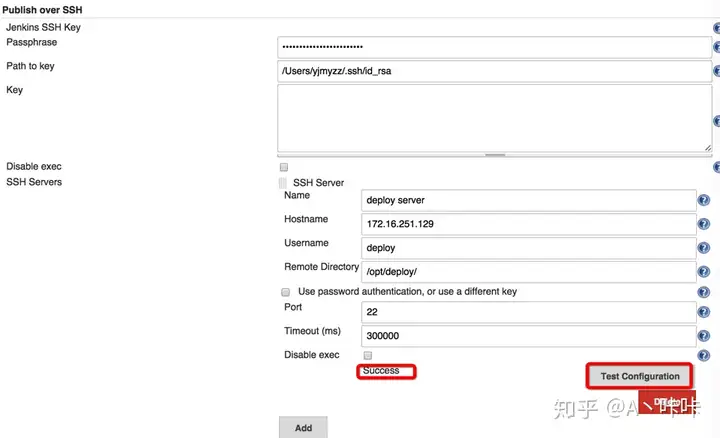Toggle the top-level Disable exec checkbox
The image size is (720, 438).
[x=284, y=167]
